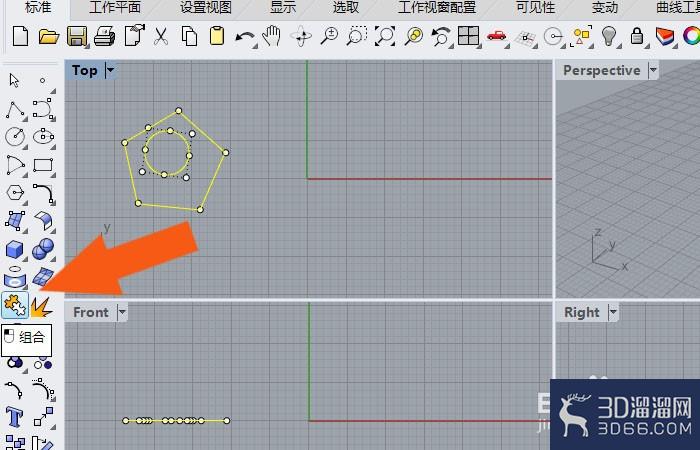This screenshot has height=450, width=700.
Task: Select the Circle tool
Action: [15, 137]
